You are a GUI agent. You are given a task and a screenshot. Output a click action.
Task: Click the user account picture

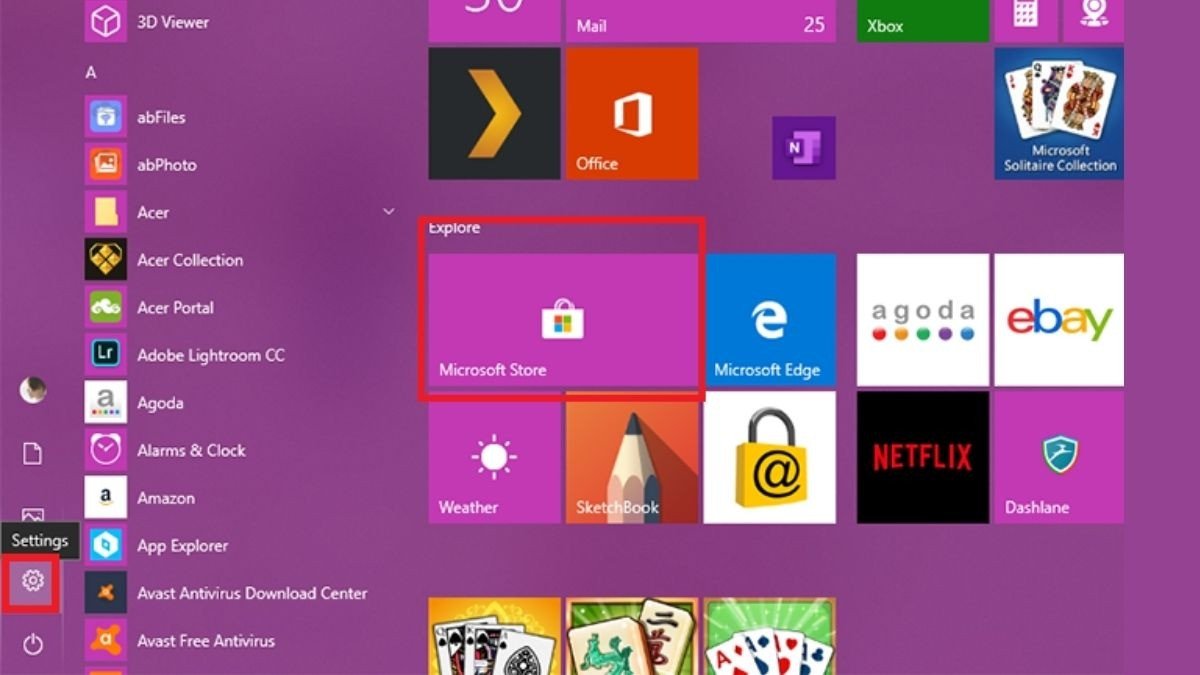(x=31, y=391)
